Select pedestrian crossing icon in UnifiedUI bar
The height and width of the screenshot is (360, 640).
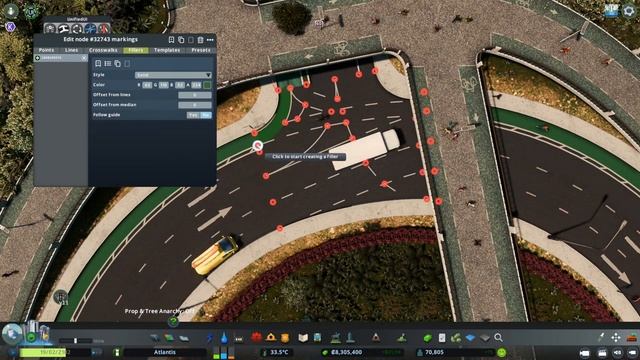(104, 29)
